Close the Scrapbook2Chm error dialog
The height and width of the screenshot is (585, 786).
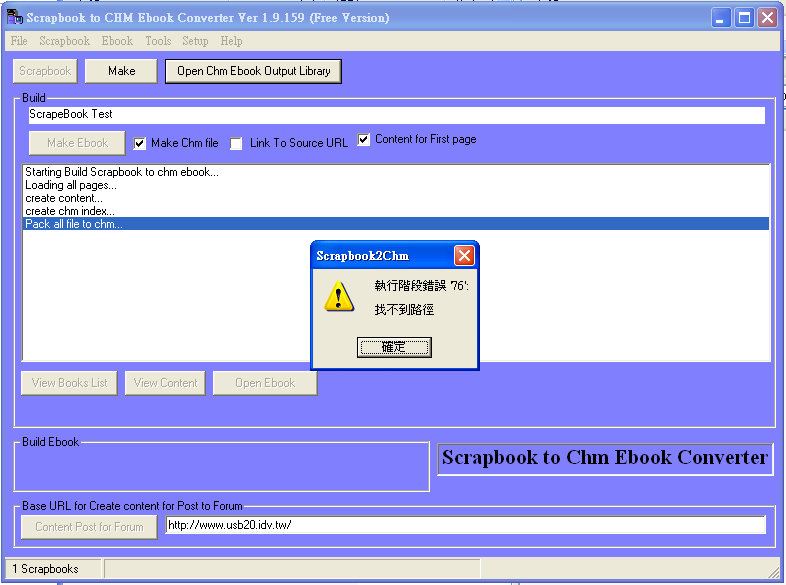point(464,255)
